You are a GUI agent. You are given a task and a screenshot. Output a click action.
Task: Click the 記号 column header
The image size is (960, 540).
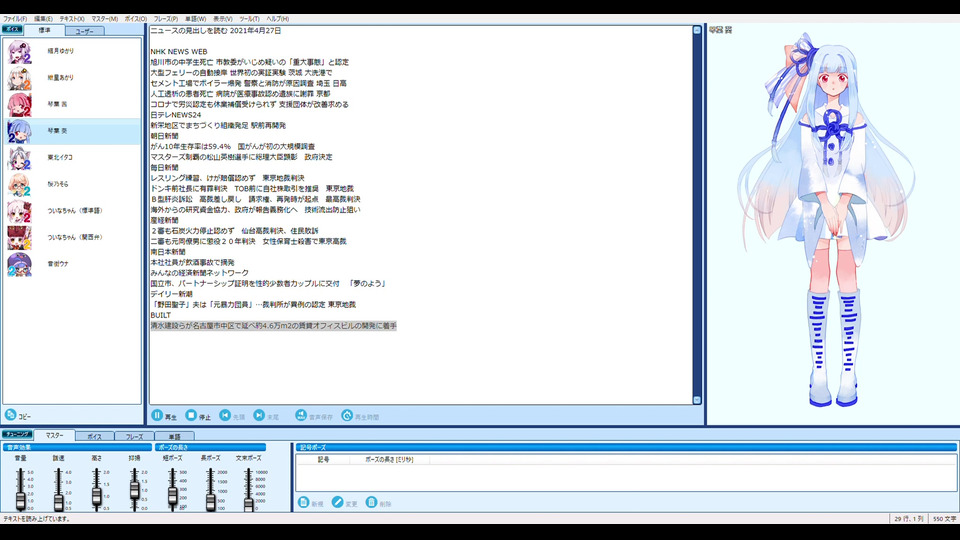[x=323, y=459]
